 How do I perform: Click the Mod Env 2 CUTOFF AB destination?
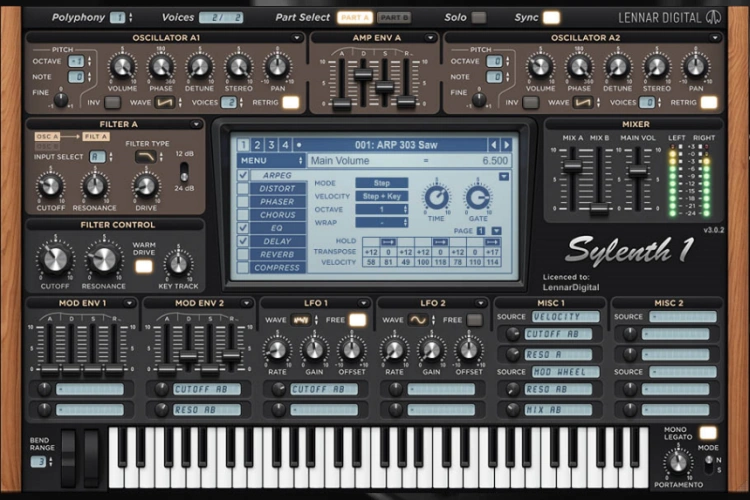[x=207, y=389]
